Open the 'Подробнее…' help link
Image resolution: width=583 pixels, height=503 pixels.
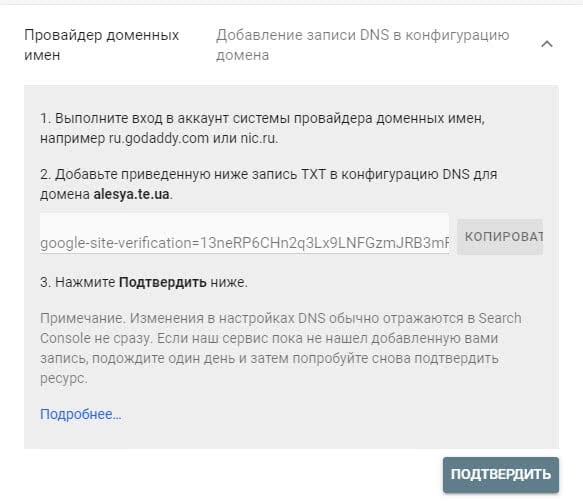click(x=81, y=414)
